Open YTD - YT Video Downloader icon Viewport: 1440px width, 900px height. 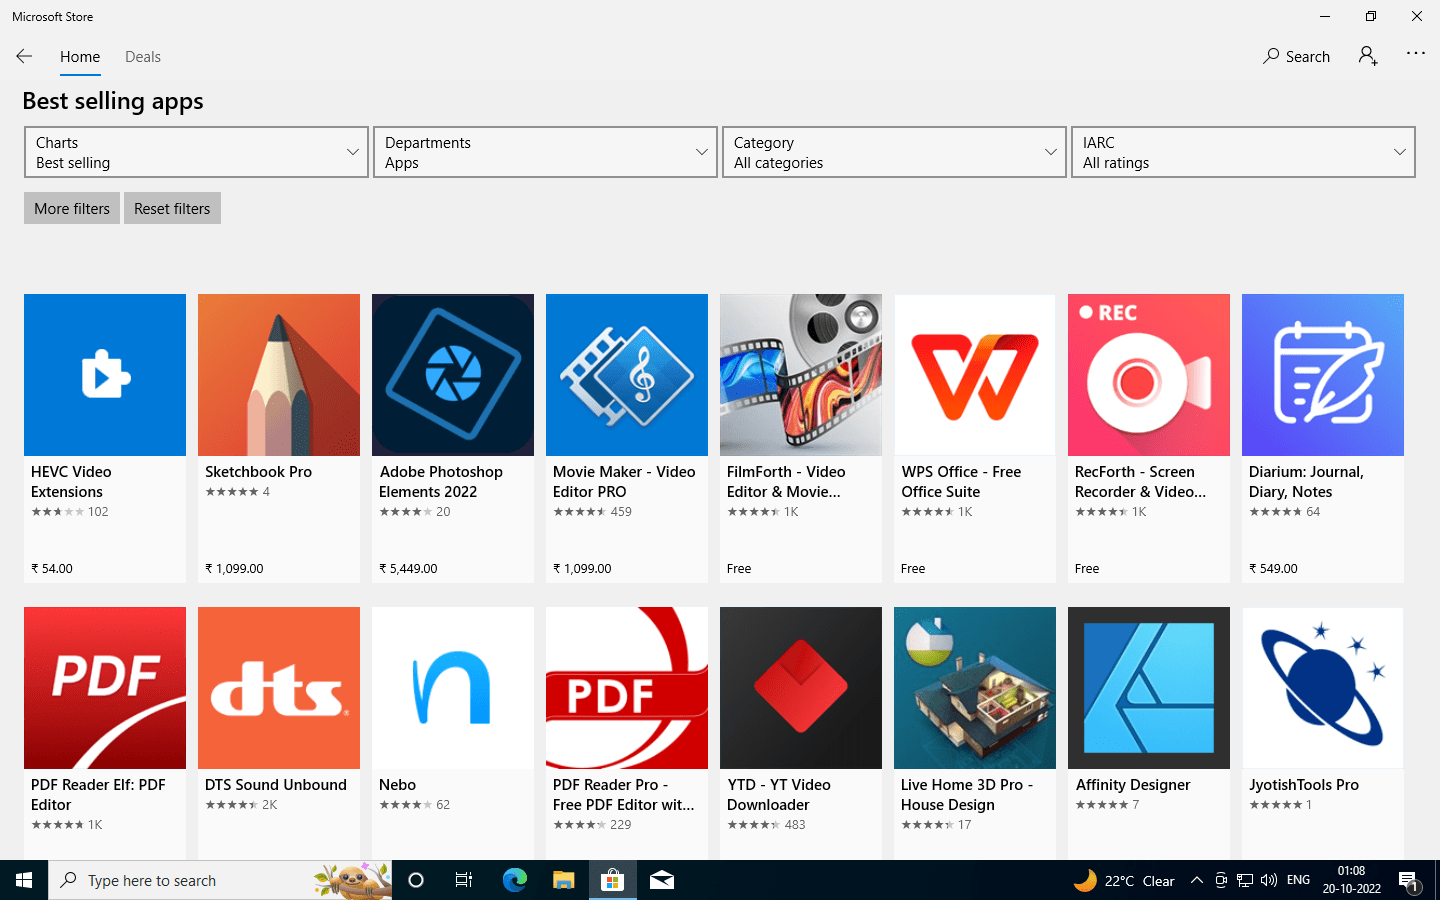pyautogui.click(x=801, y=688)
